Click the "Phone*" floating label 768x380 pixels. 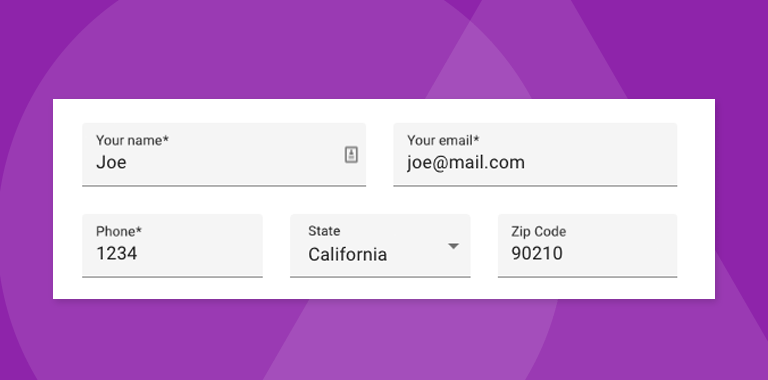point(119,231)
